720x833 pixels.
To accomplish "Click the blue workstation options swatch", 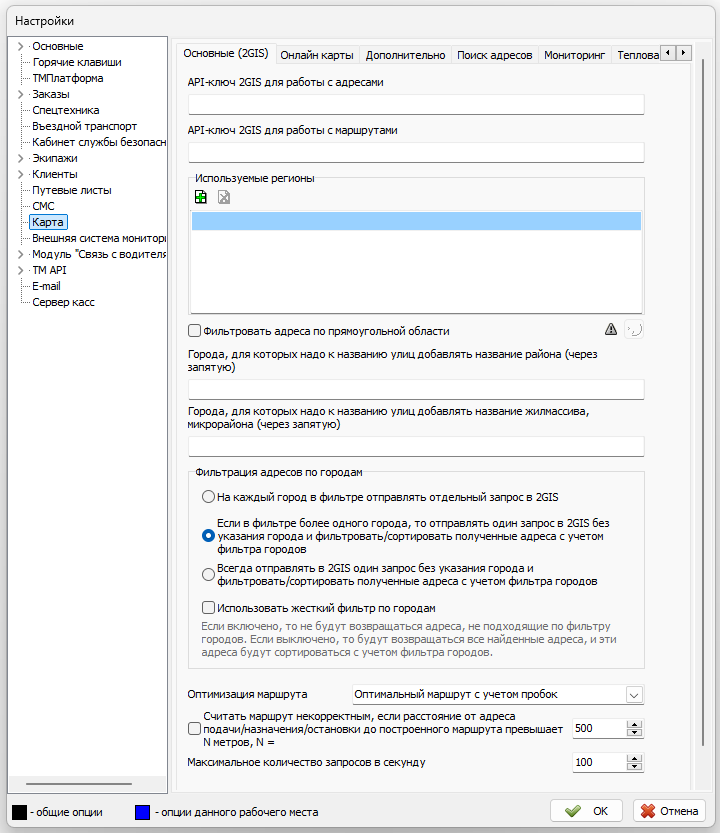I will point(142,811).
